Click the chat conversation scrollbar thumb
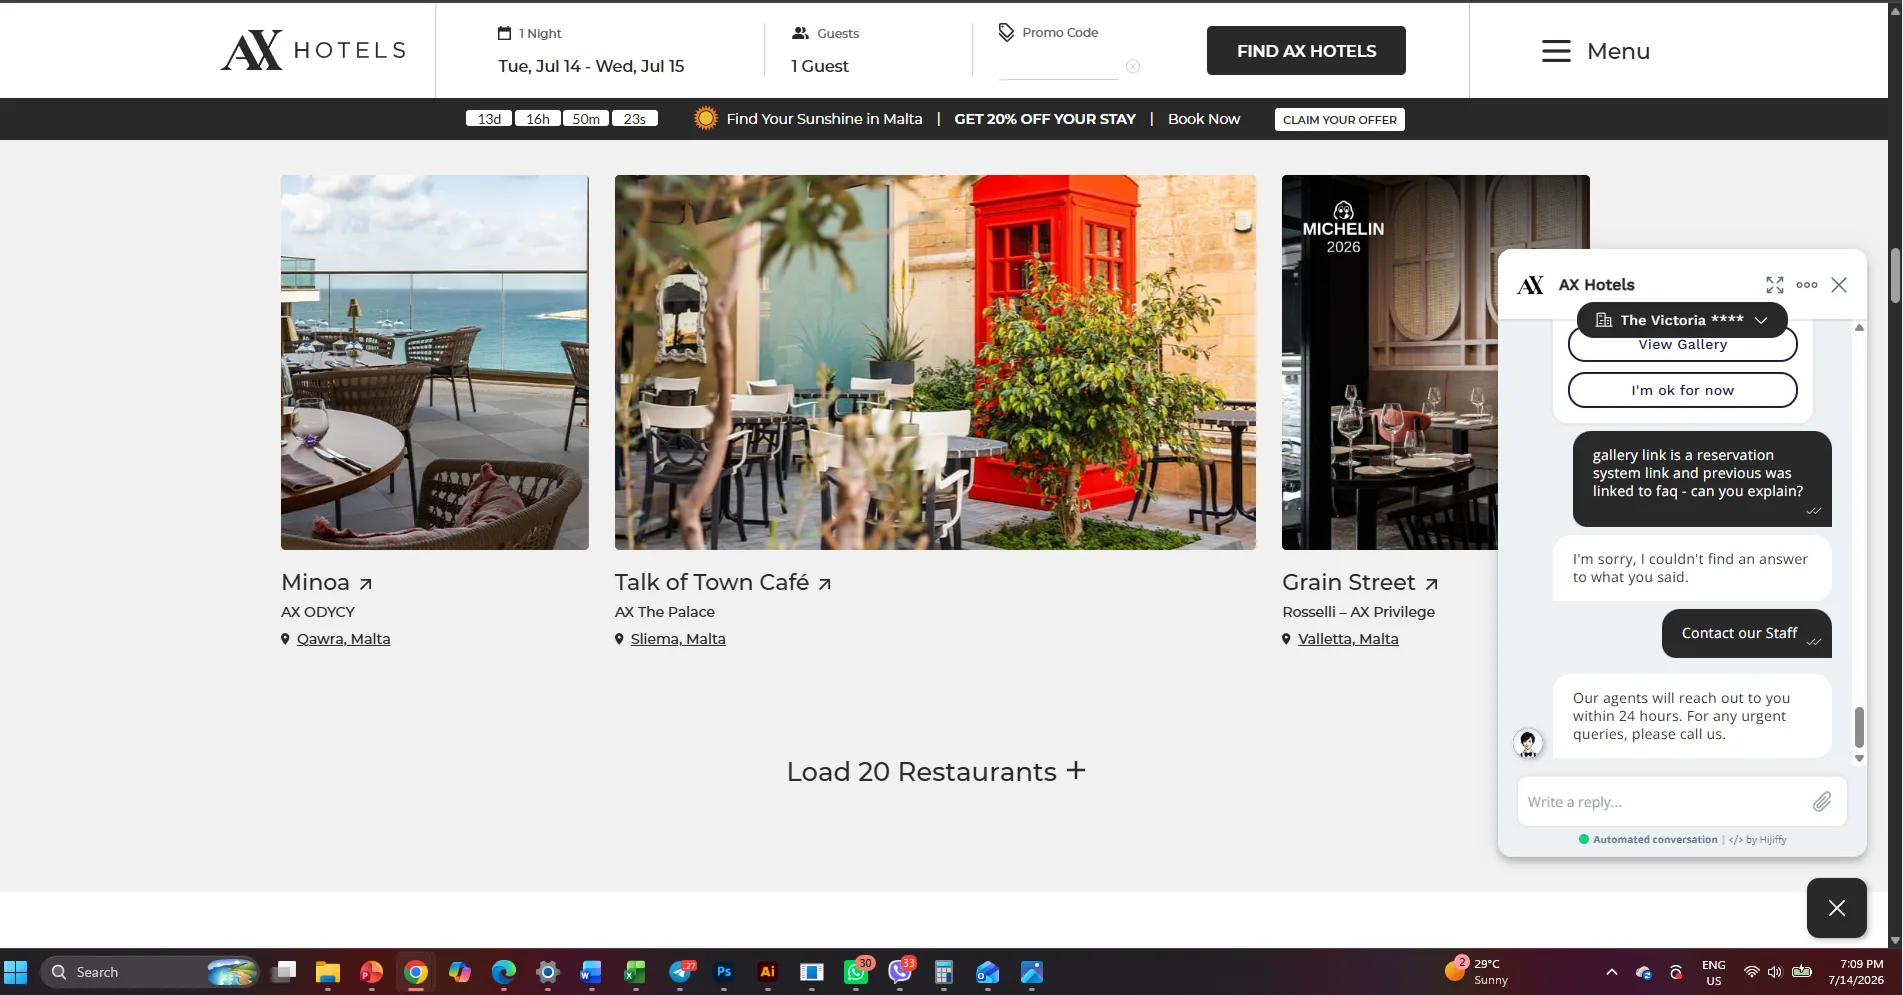This screenshot has height=995, width=1903. [1859, 727]
